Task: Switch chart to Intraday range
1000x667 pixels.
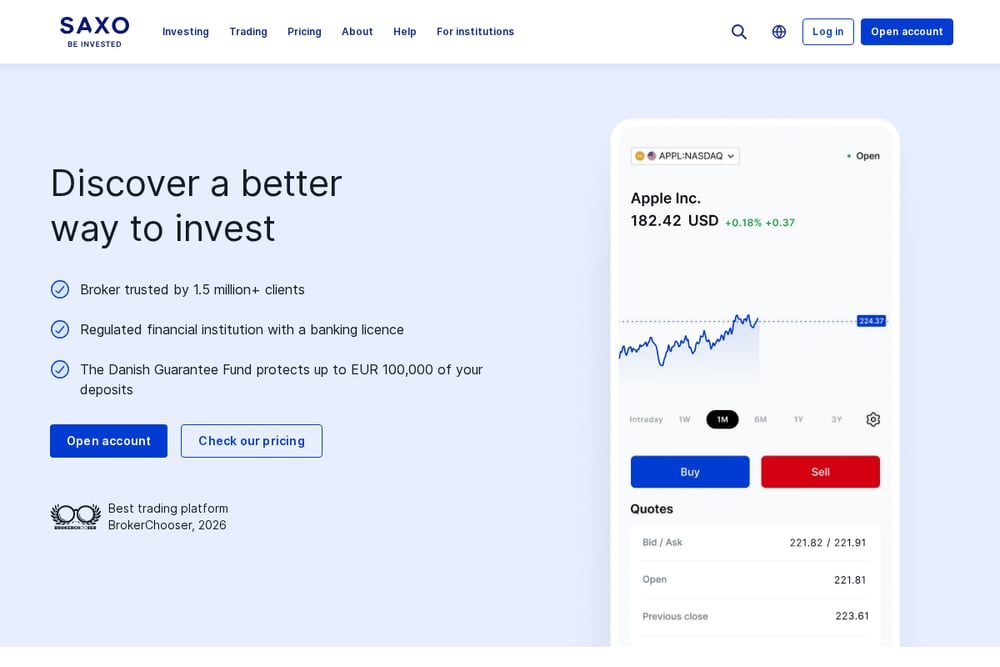Action: click(x=646, y=420)
